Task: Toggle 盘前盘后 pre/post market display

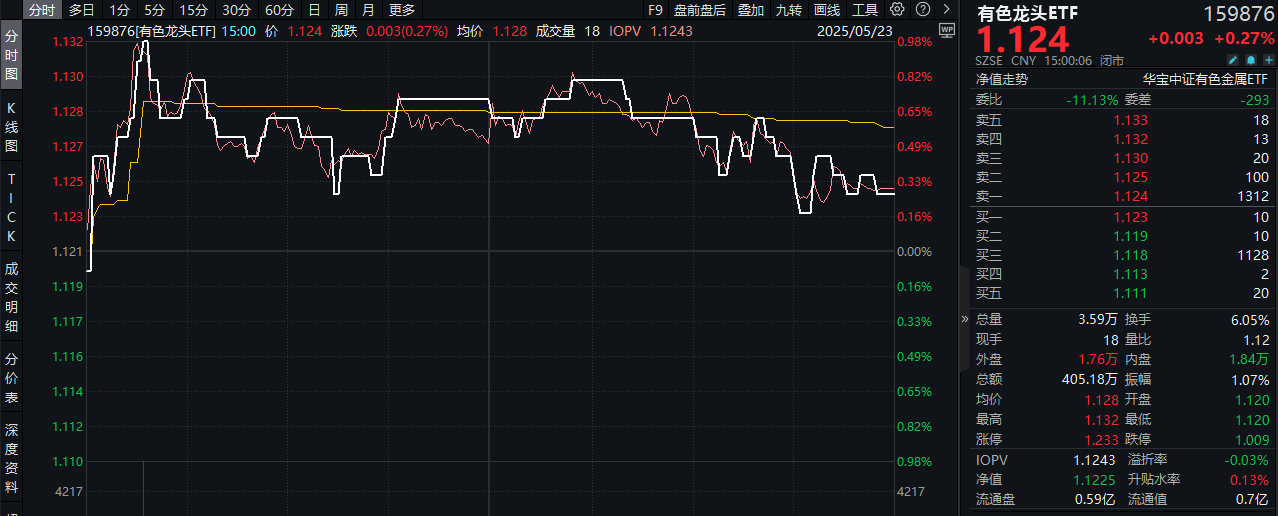Action: tap(699, 10)
